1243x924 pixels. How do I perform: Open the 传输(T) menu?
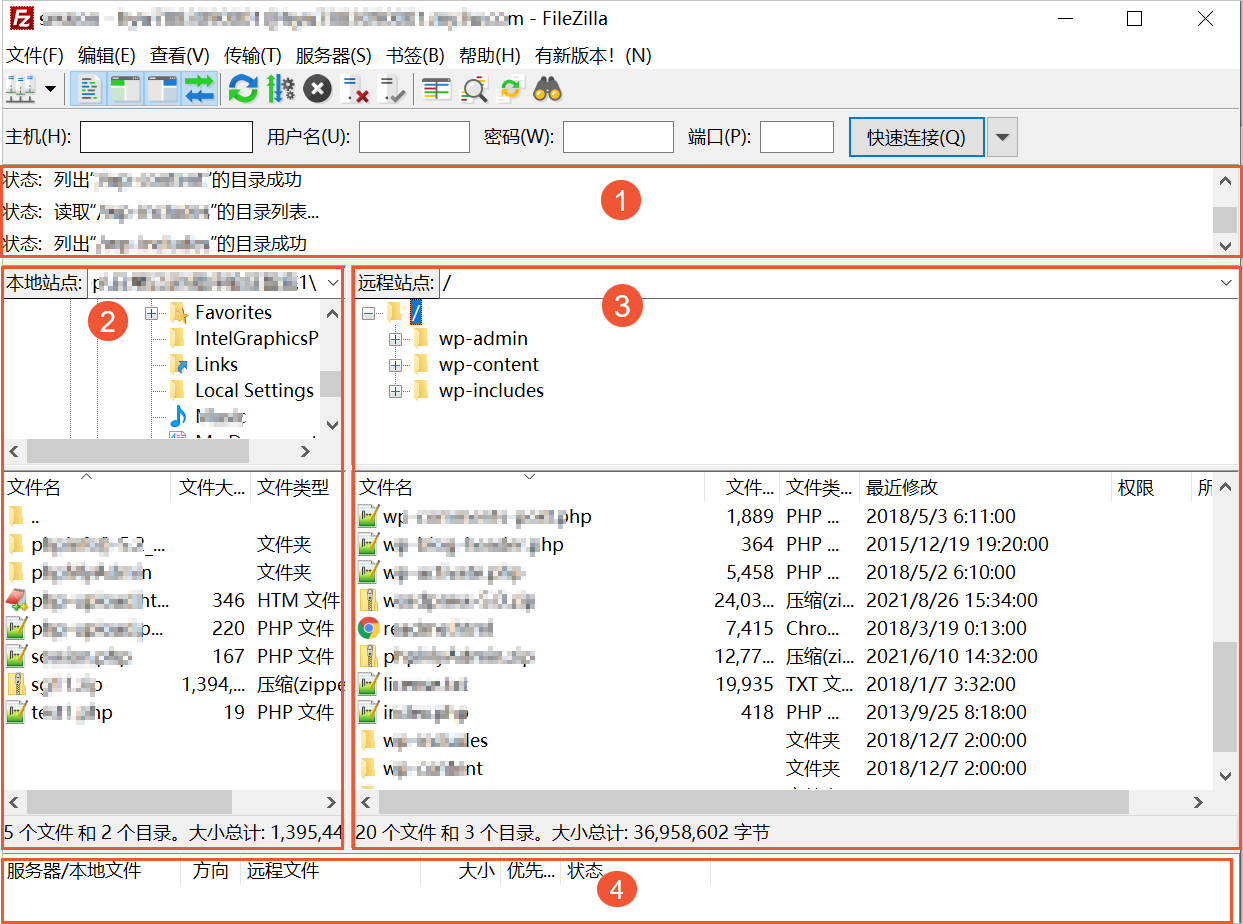click(253, 56)
